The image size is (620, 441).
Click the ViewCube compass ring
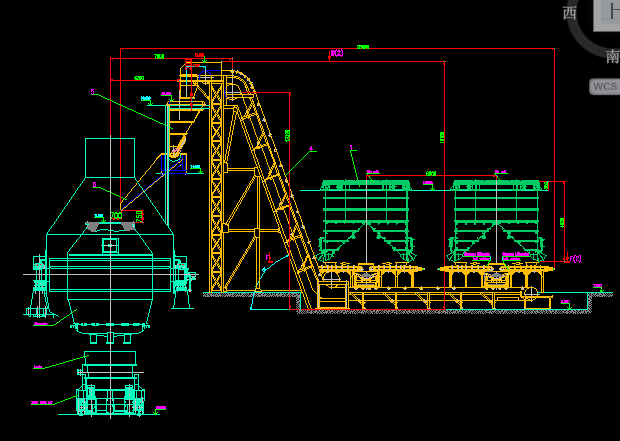point(581,40)
